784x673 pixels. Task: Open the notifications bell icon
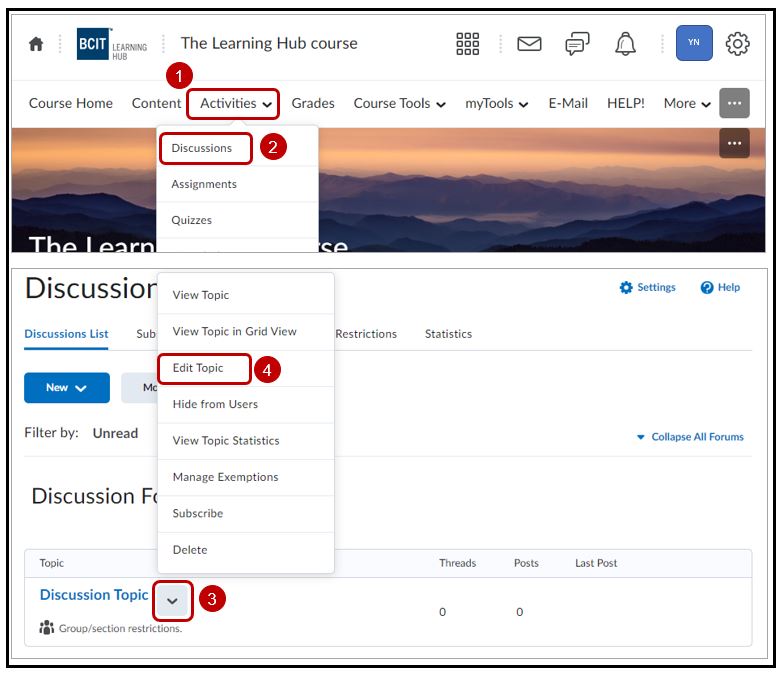click(626, 44)
